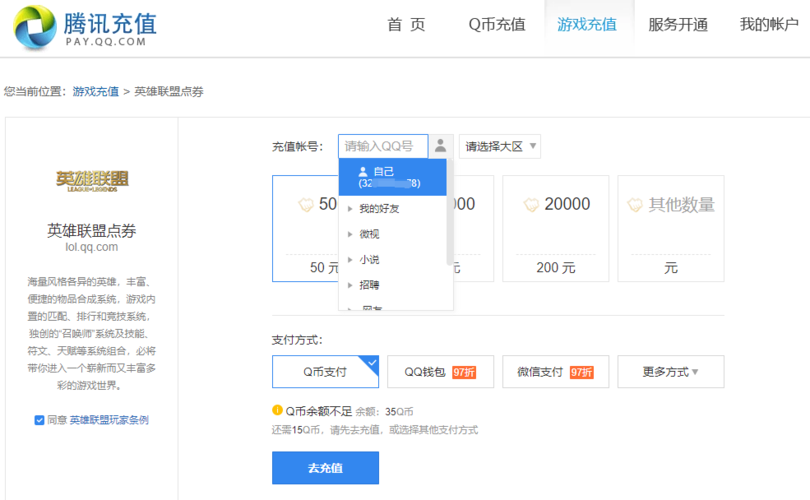Click the Tencent Pay globe logo
The width and height of the screenshot is (810, 500).
pos(35,27)
